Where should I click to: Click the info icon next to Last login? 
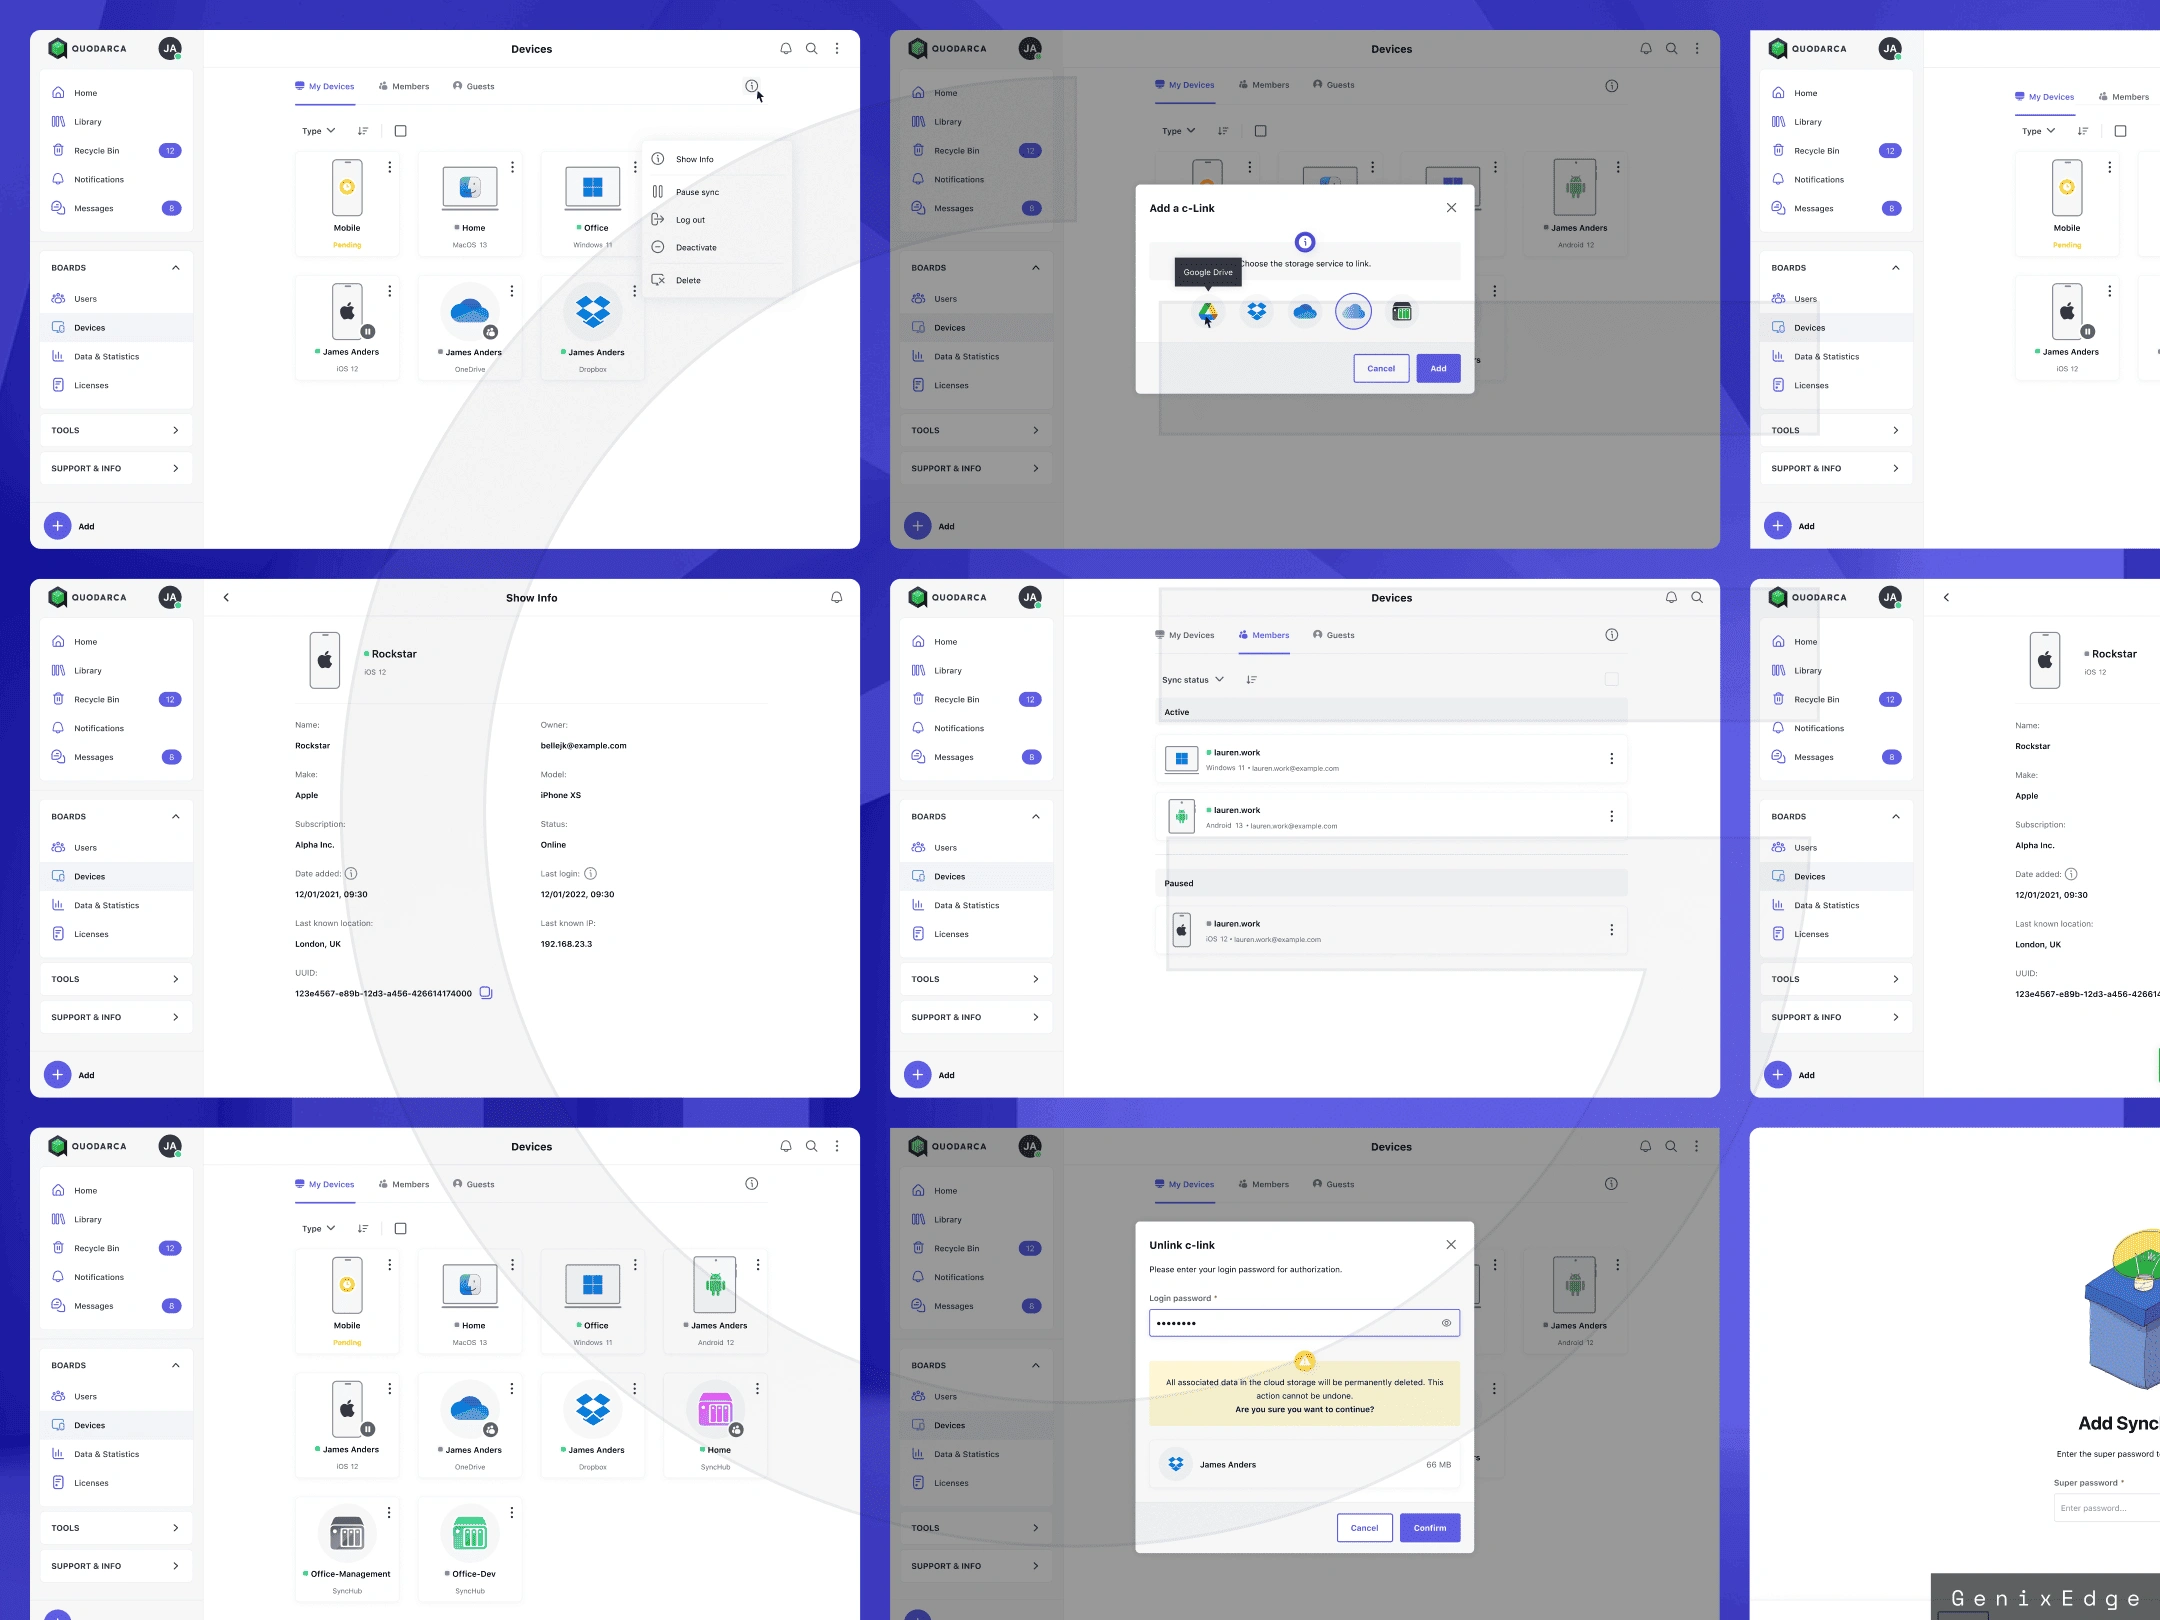pos(591,873)
